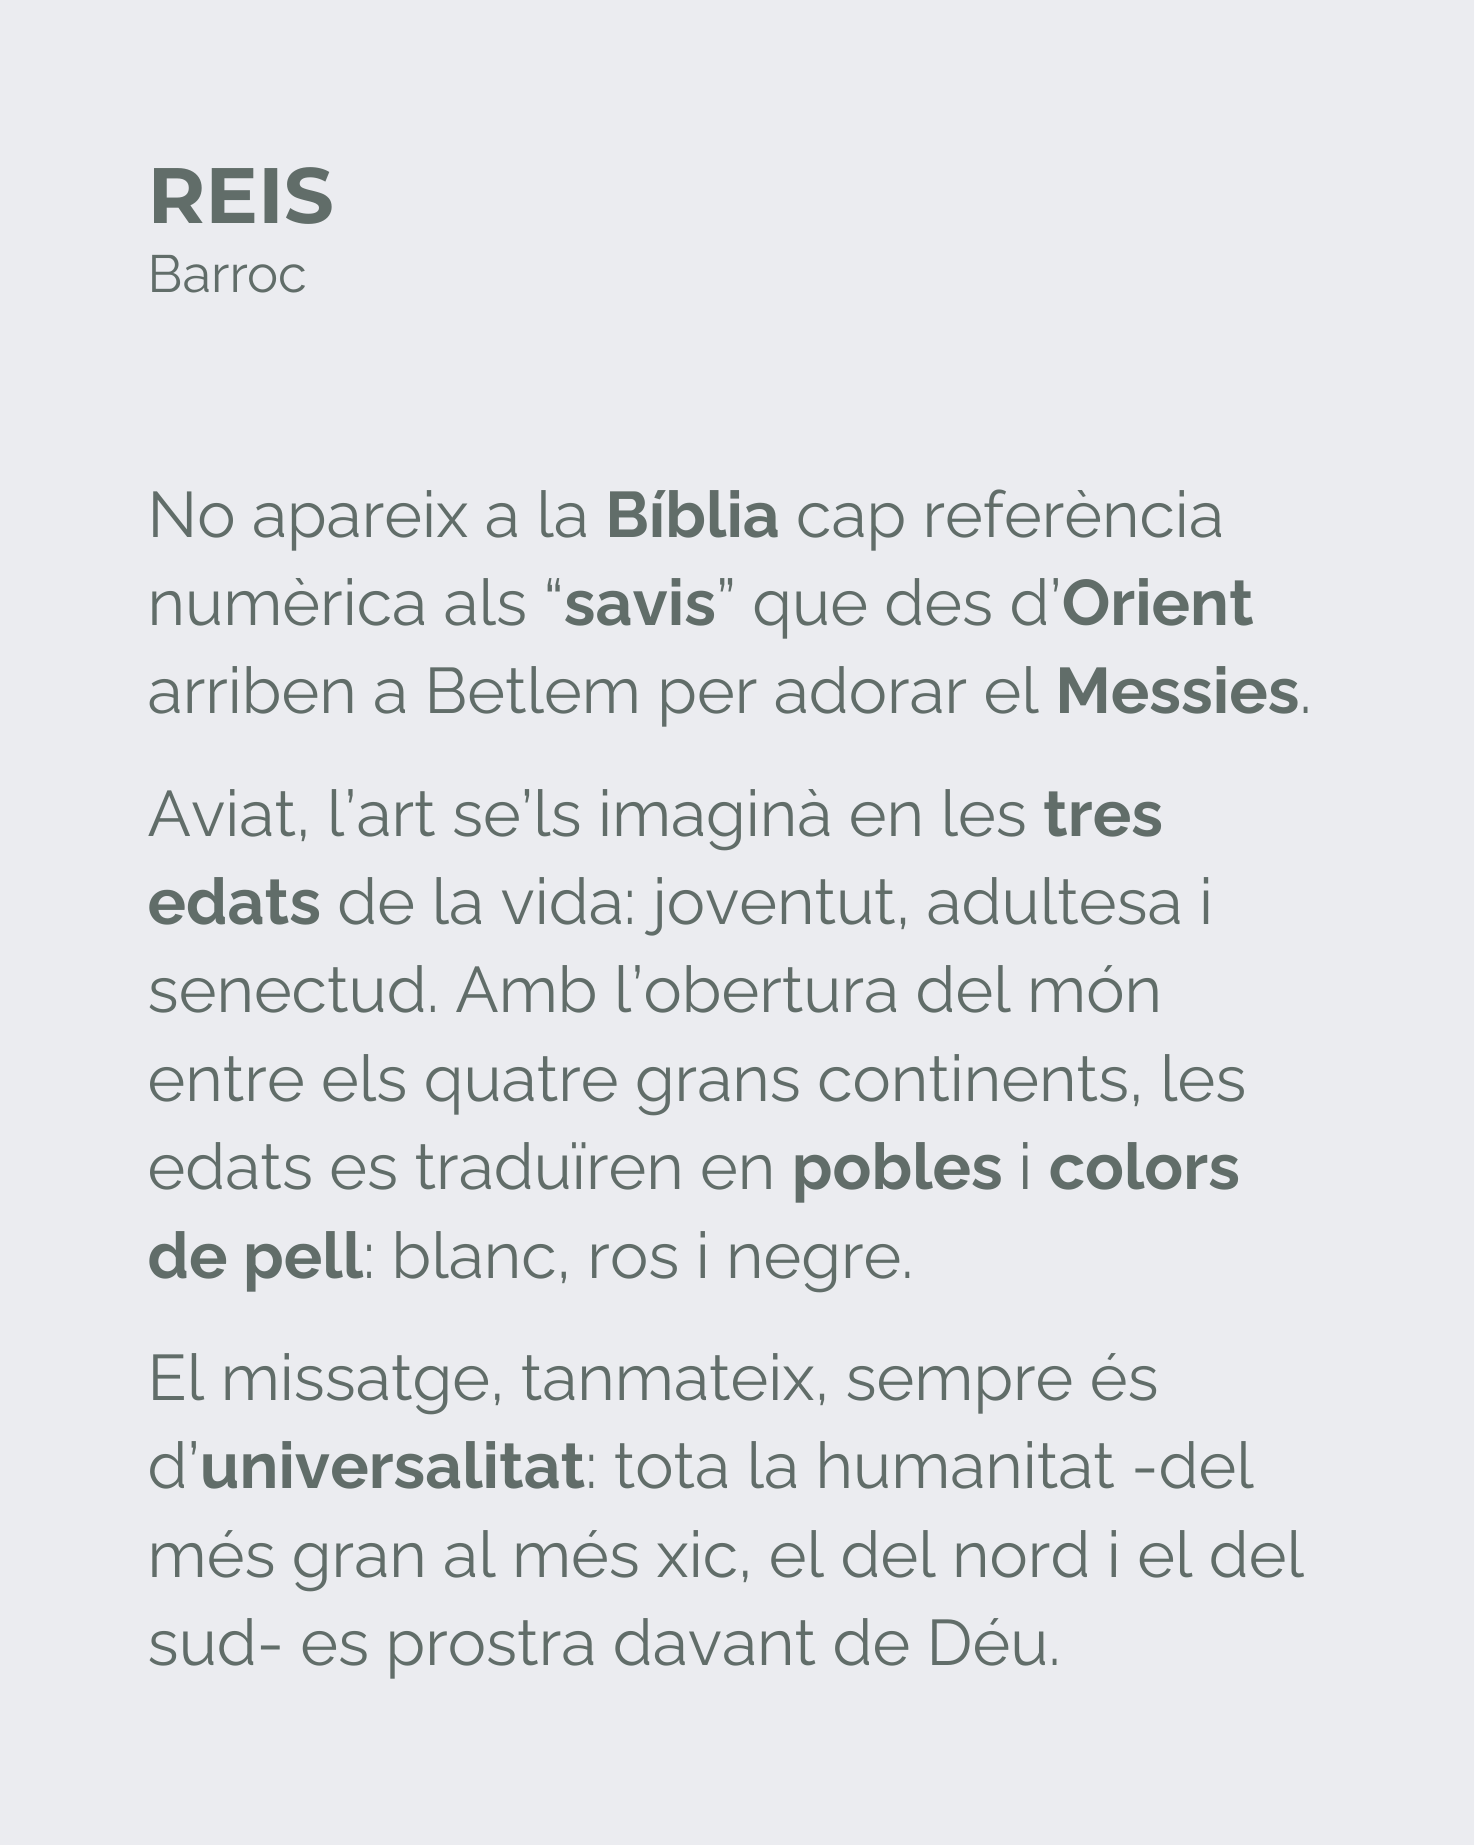Select the bold word savis
Screen dimensions: 1476x1845
pos(640,604)
